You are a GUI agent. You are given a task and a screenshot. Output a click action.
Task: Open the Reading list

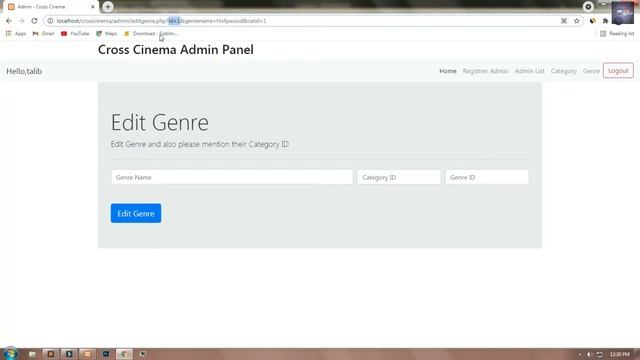(617, 33)
